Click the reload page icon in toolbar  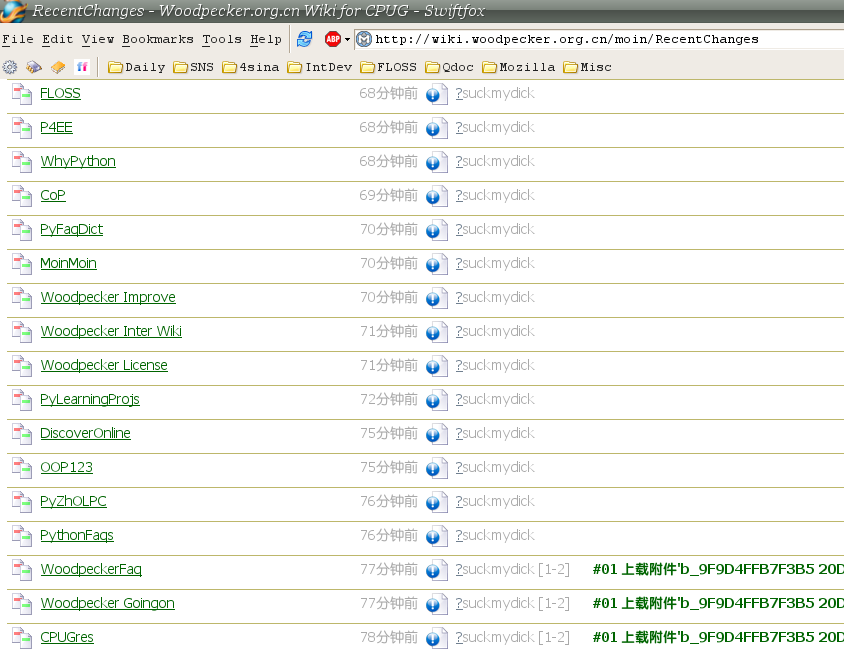[304, 39]
